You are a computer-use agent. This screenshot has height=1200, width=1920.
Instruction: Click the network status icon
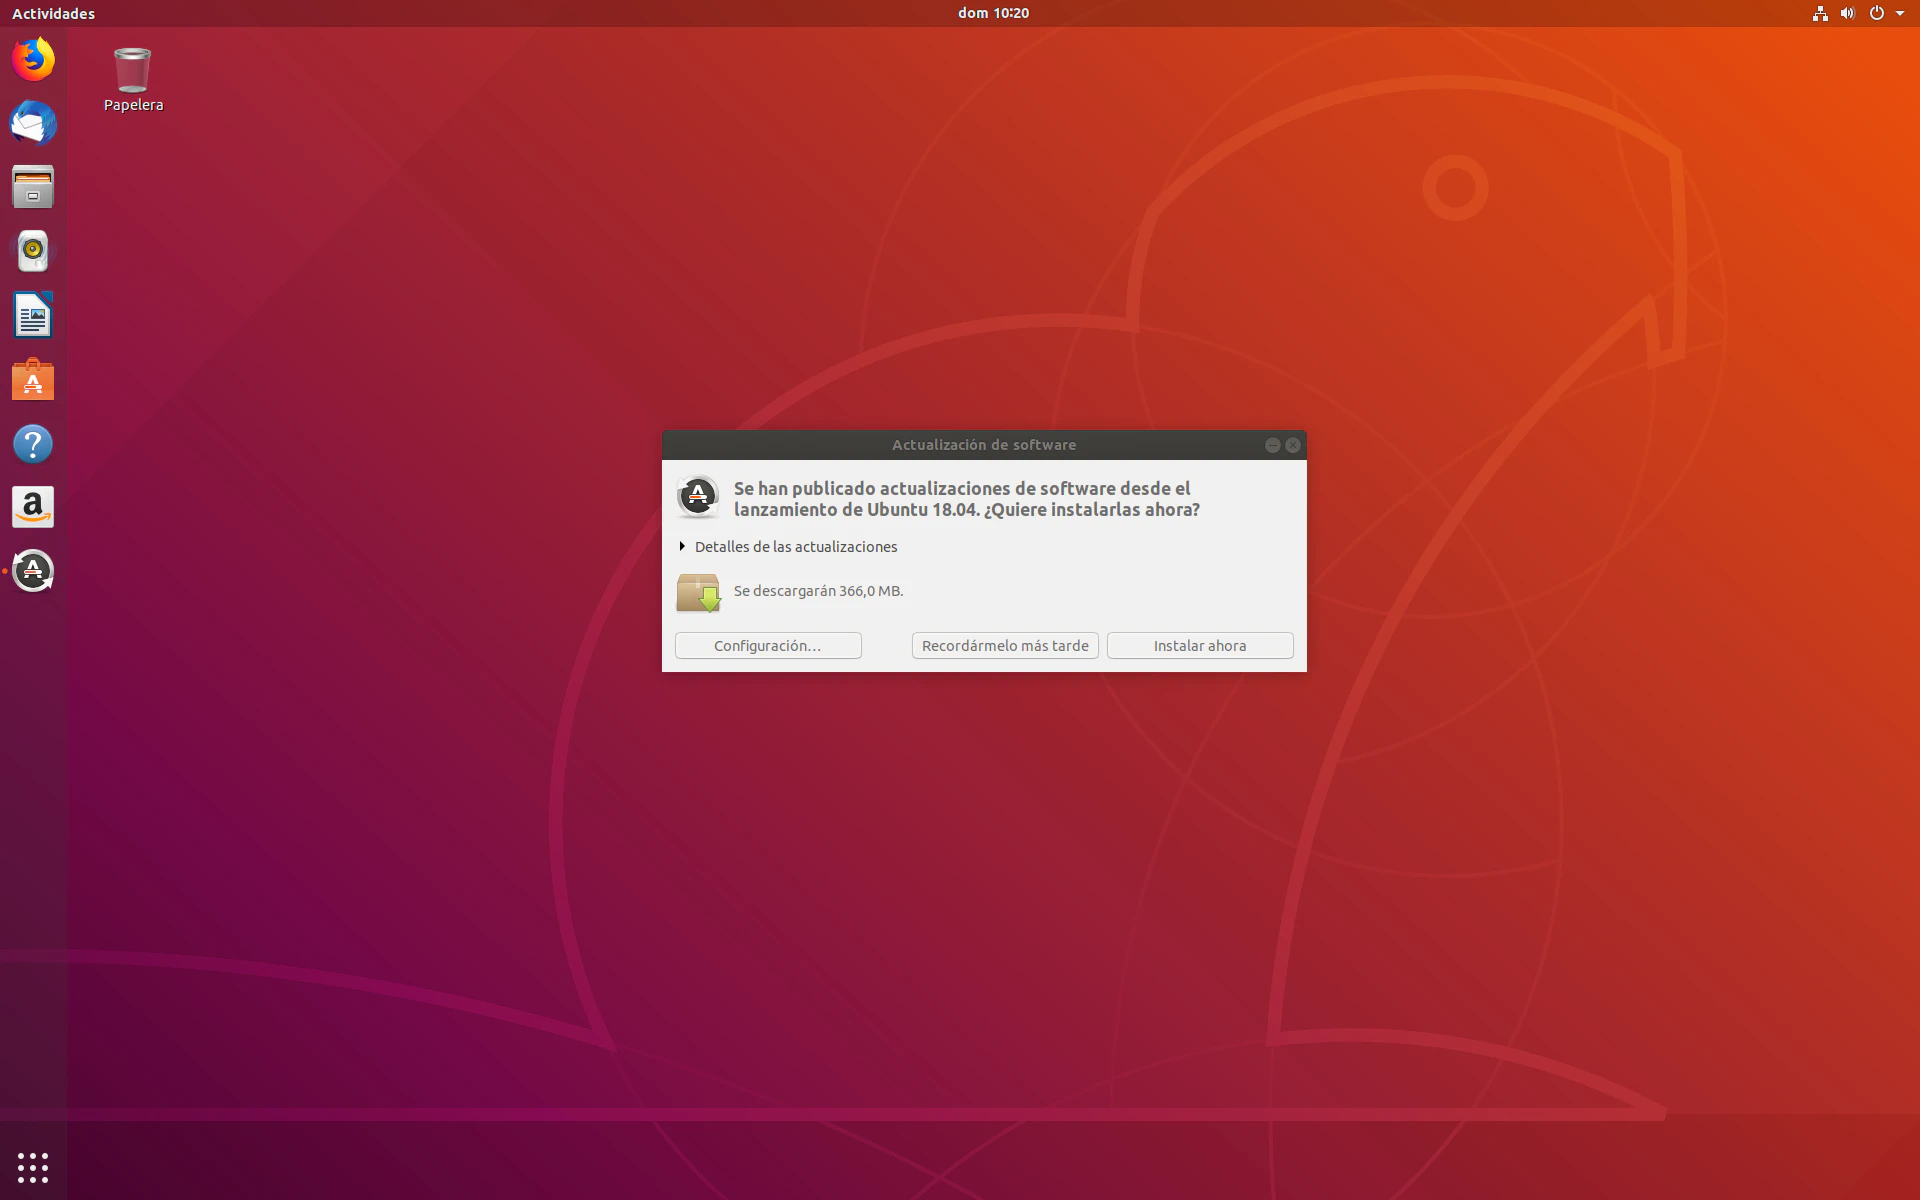tap(1819, 13)
